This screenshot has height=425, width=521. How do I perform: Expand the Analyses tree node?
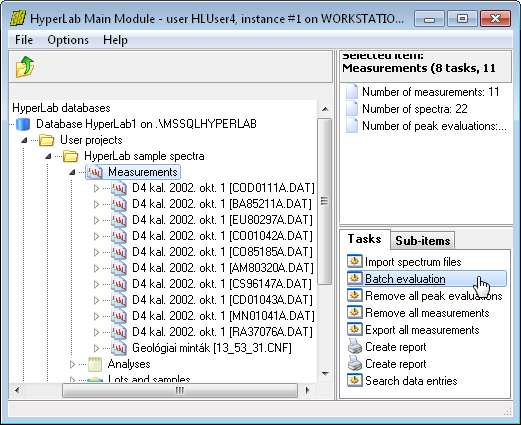[72, 364]
